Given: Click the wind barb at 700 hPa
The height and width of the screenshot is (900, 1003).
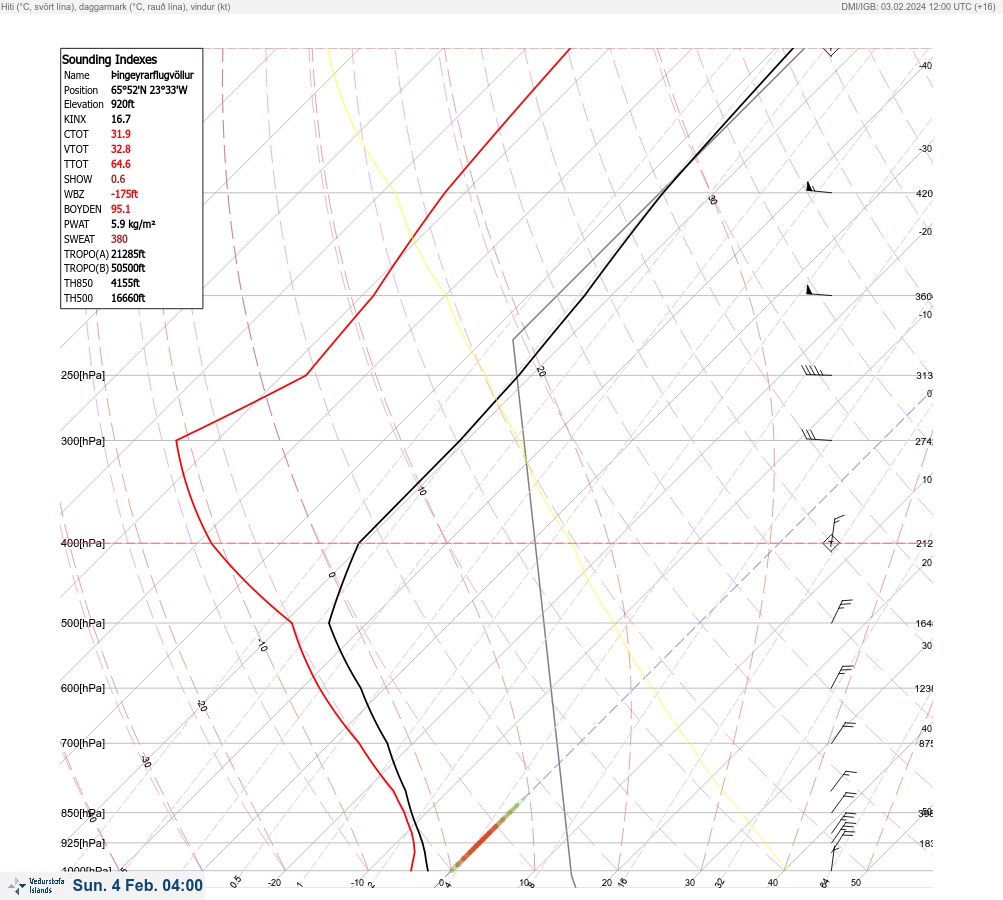Looking at the screenshot, I should click(x=842, y=732).
